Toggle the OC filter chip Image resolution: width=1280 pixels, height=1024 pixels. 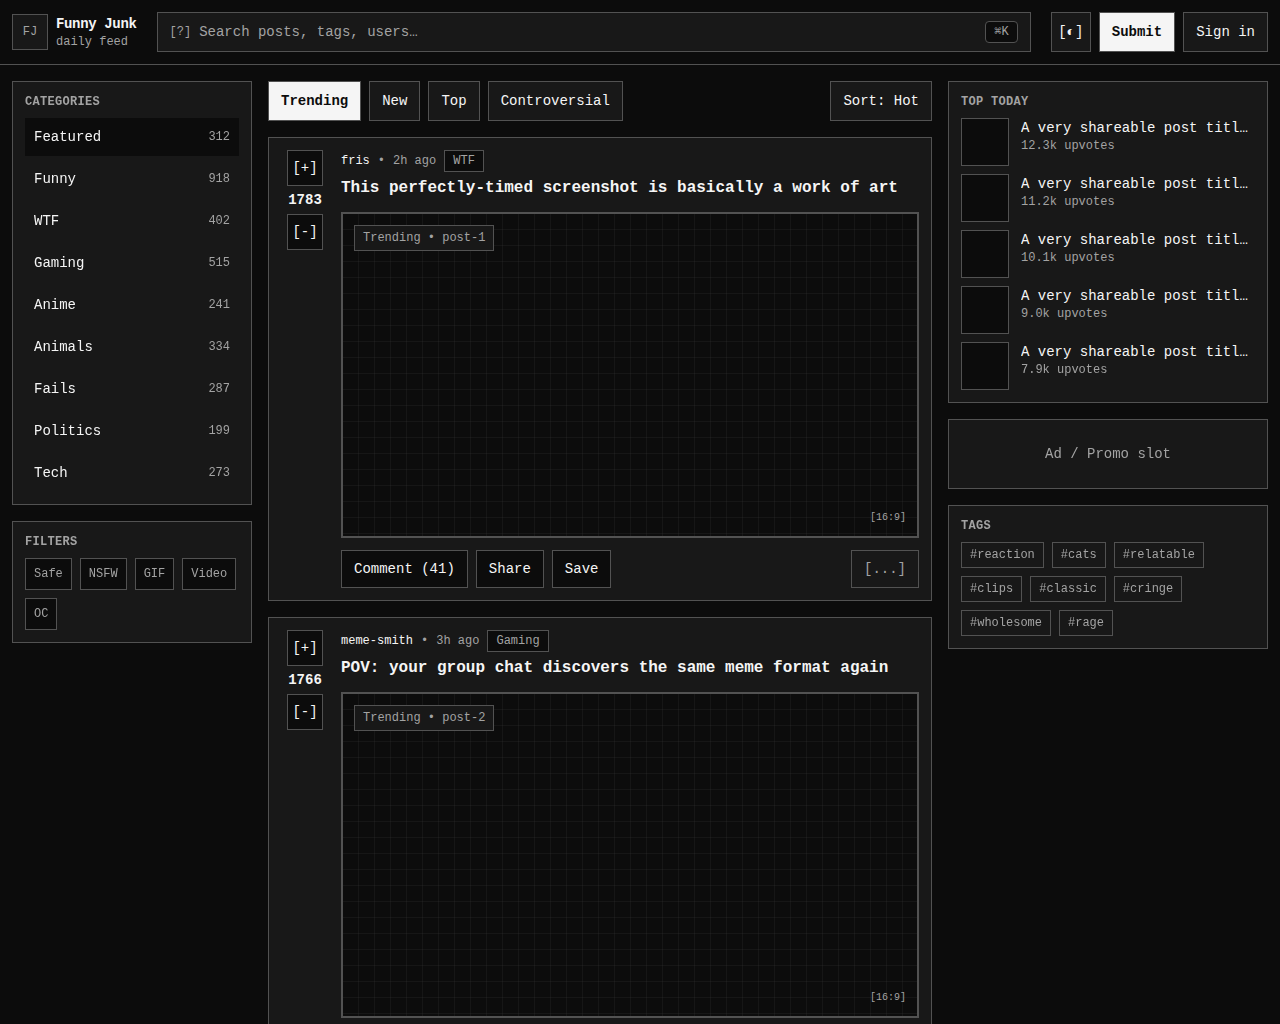pyautogui.click(x=41, y=614)
